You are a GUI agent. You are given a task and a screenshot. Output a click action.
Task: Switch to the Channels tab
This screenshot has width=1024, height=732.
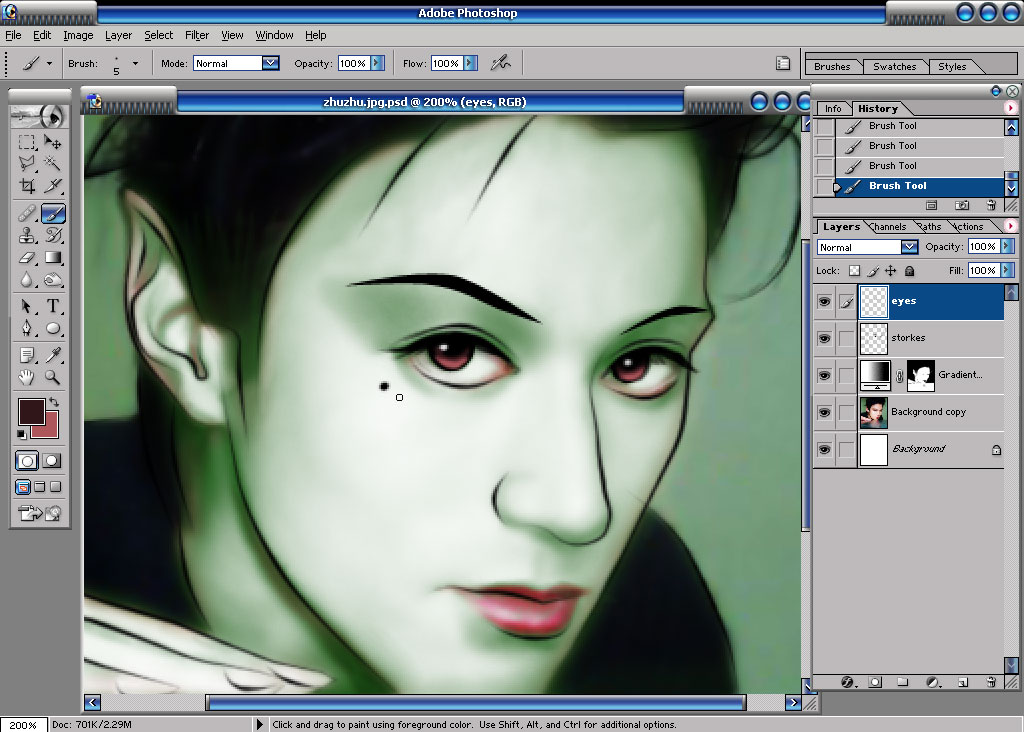(888, 227)
